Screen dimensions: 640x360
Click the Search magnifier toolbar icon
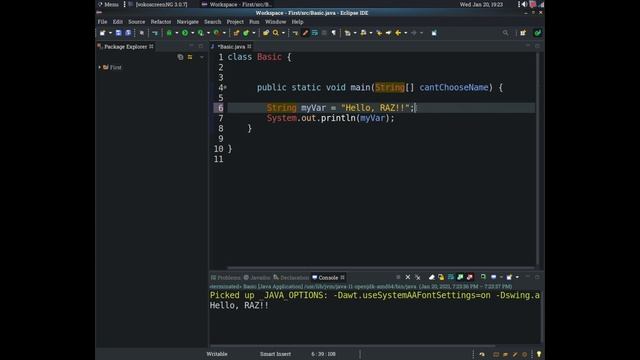[276, 33]
